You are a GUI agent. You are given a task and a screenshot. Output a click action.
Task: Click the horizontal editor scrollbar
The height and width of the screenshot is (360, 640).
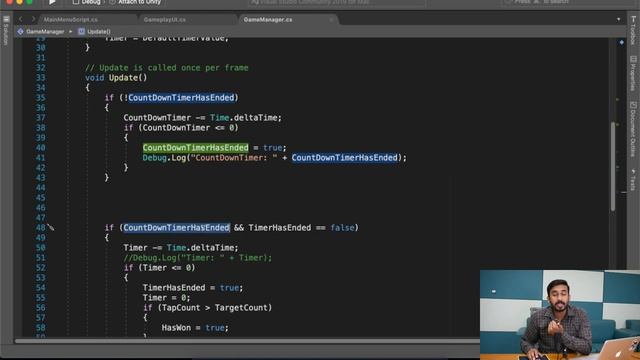click(x=247, y=340)
